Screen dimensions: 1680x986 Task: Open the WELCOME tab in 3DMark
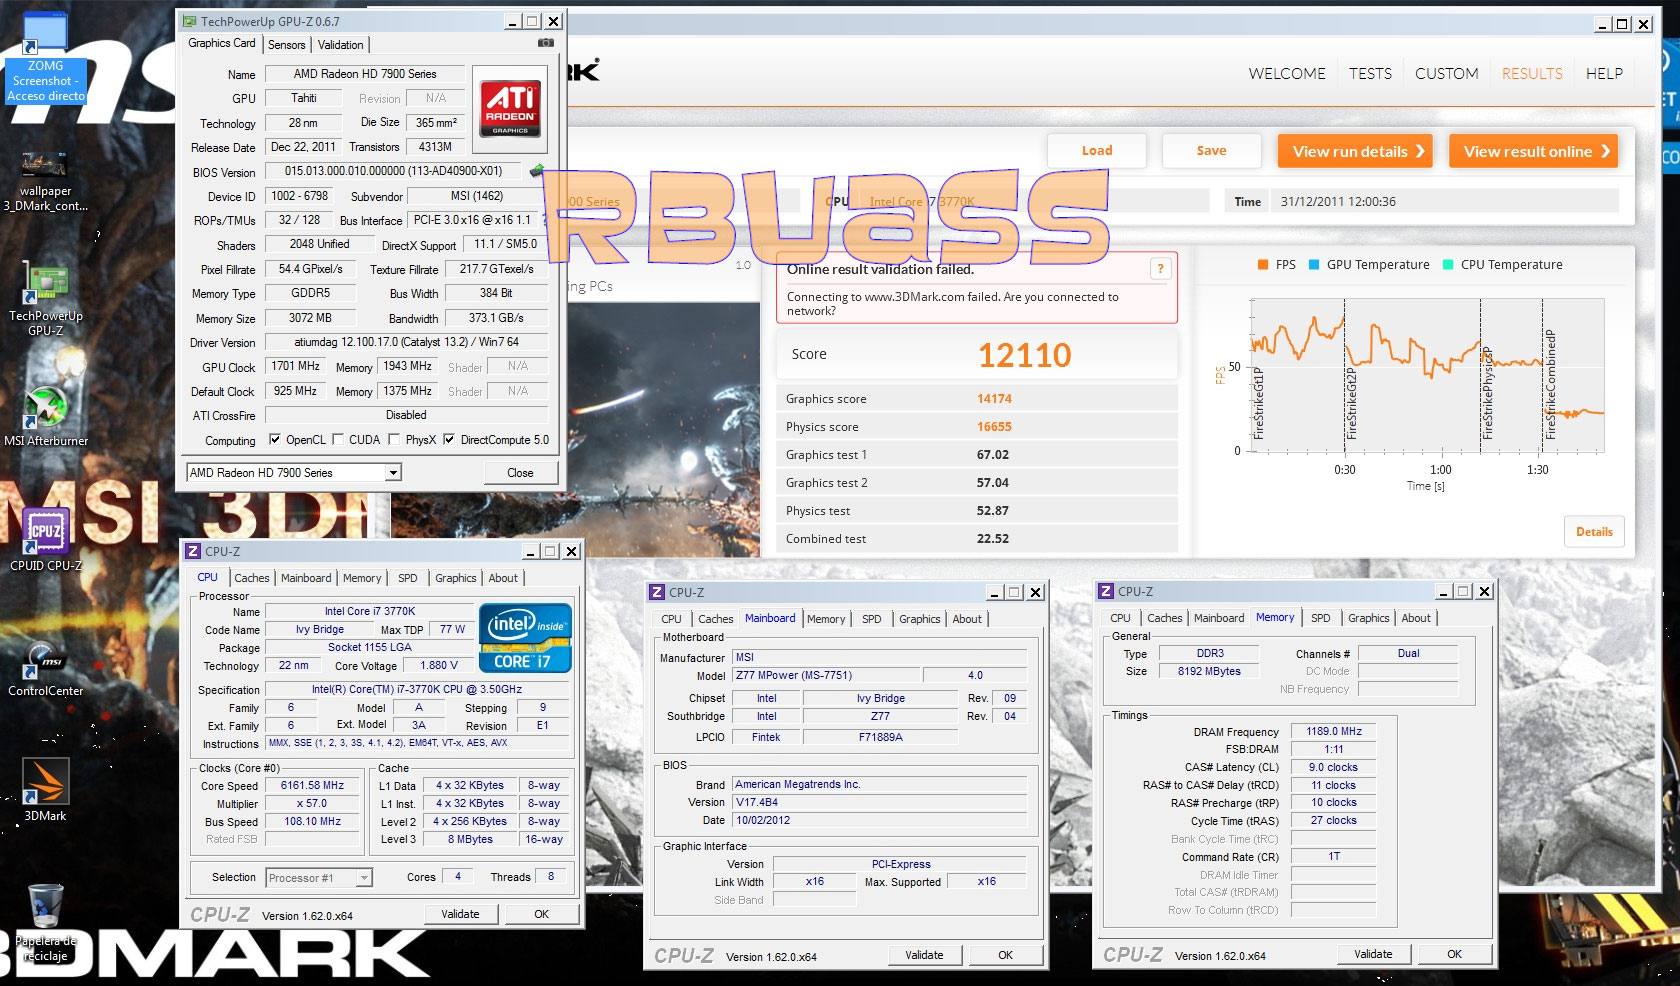coord(1287,74)
